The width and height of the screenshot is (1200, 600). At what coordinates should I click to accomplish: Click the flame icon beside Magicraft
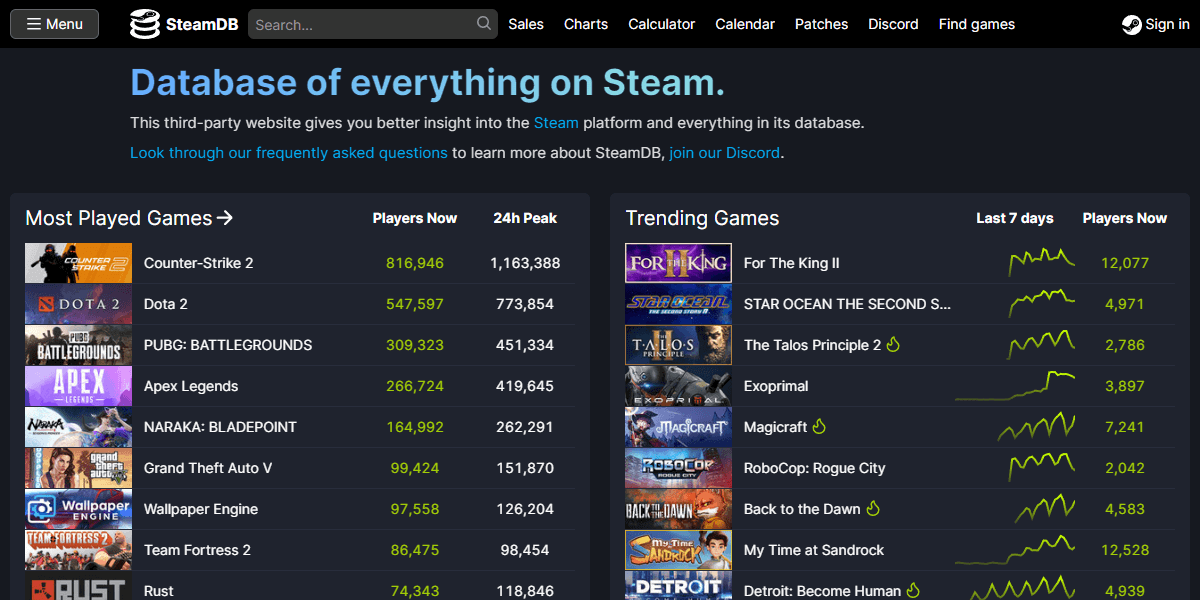pos(819,426)
